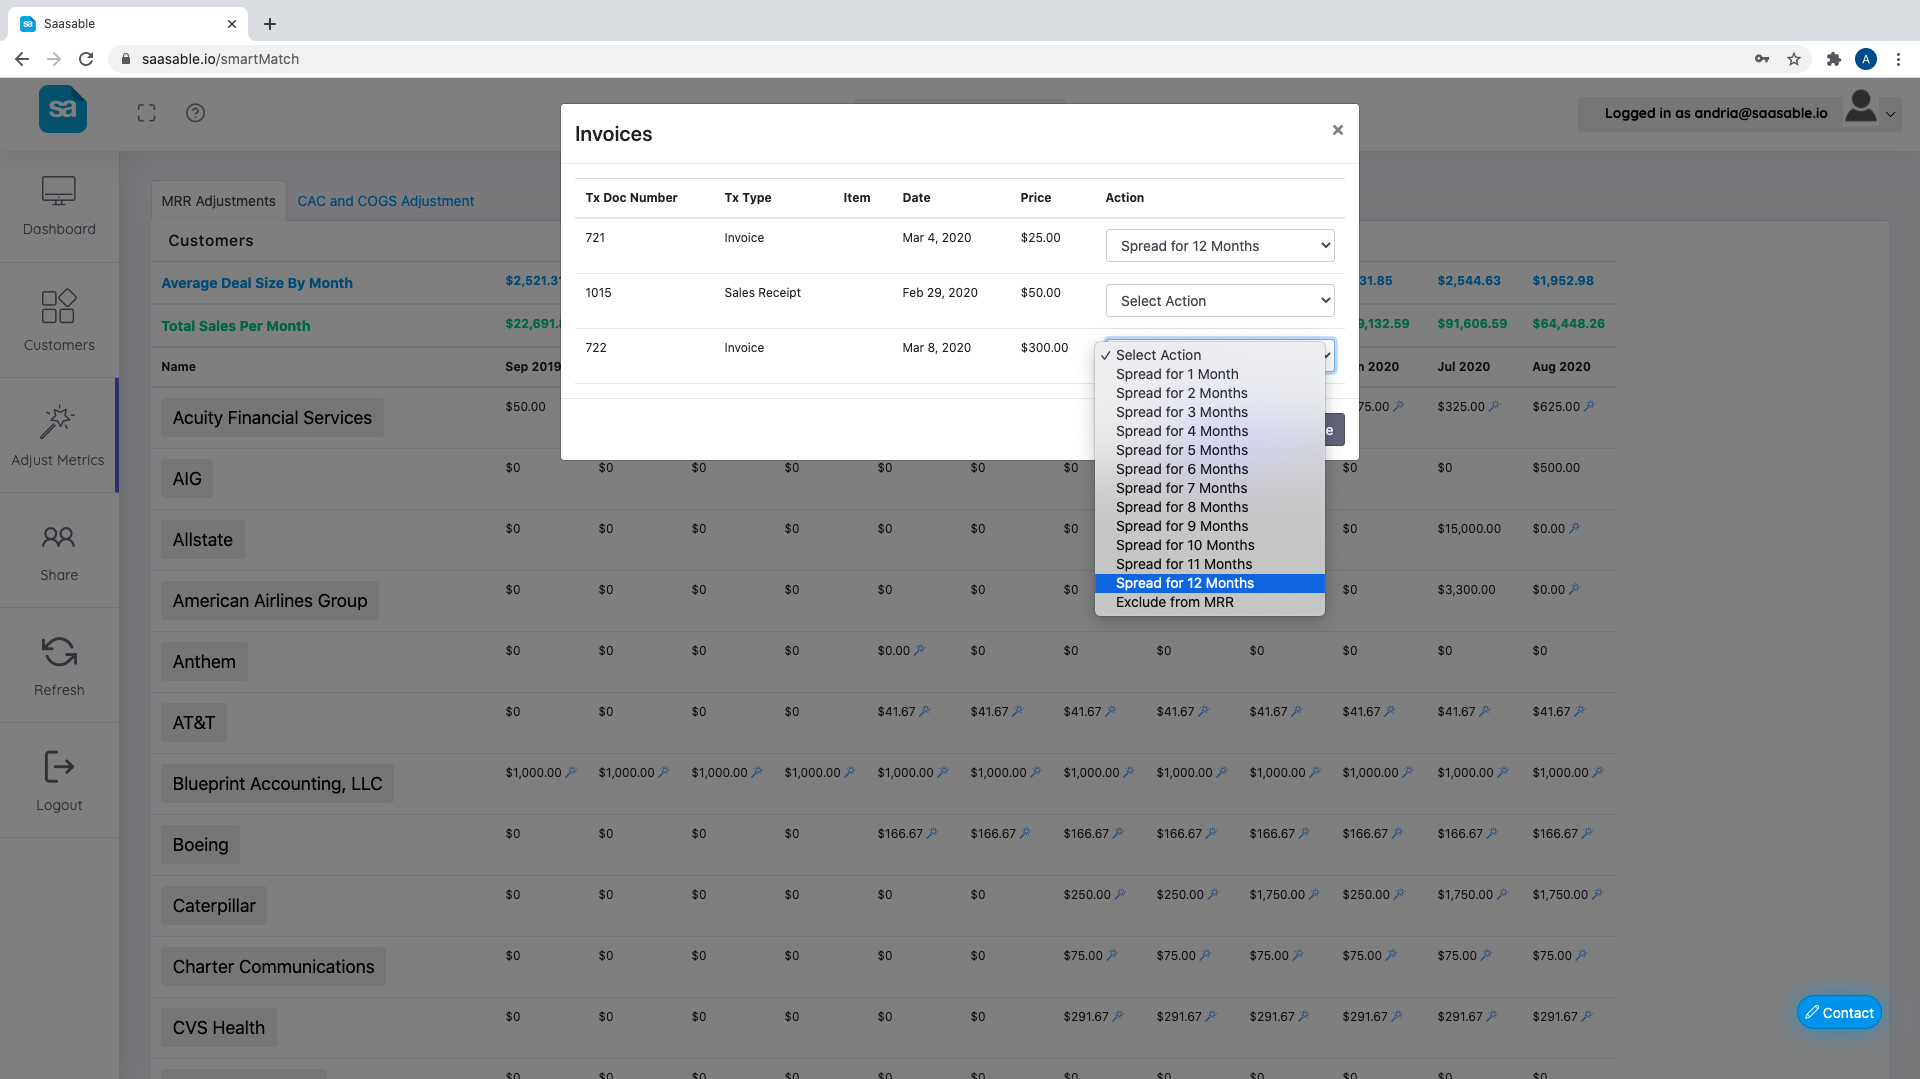Open CVS Health customer row

pos(218,1028)
